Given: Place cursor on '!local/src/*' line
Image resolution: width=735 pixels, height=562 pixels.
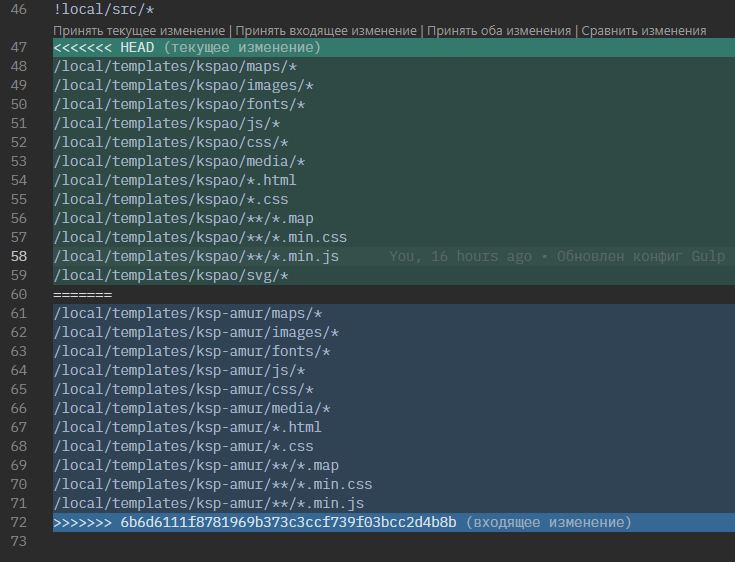Looking at the screenshot, I should 104,10.
